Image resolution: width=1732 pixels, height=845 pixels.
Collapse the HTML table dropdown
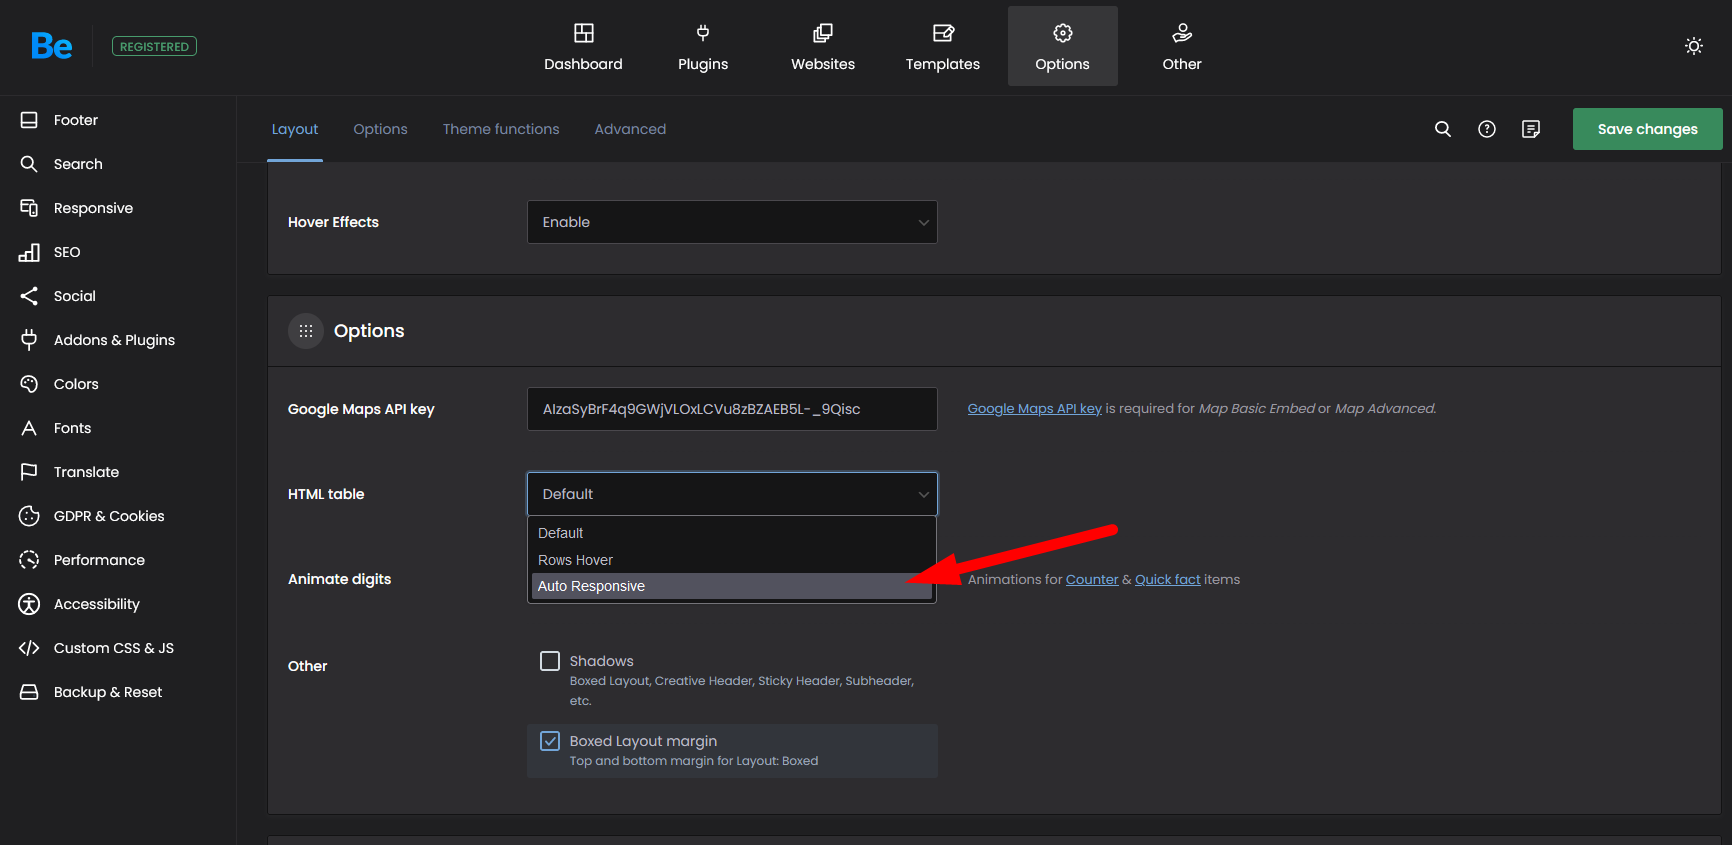732,494
